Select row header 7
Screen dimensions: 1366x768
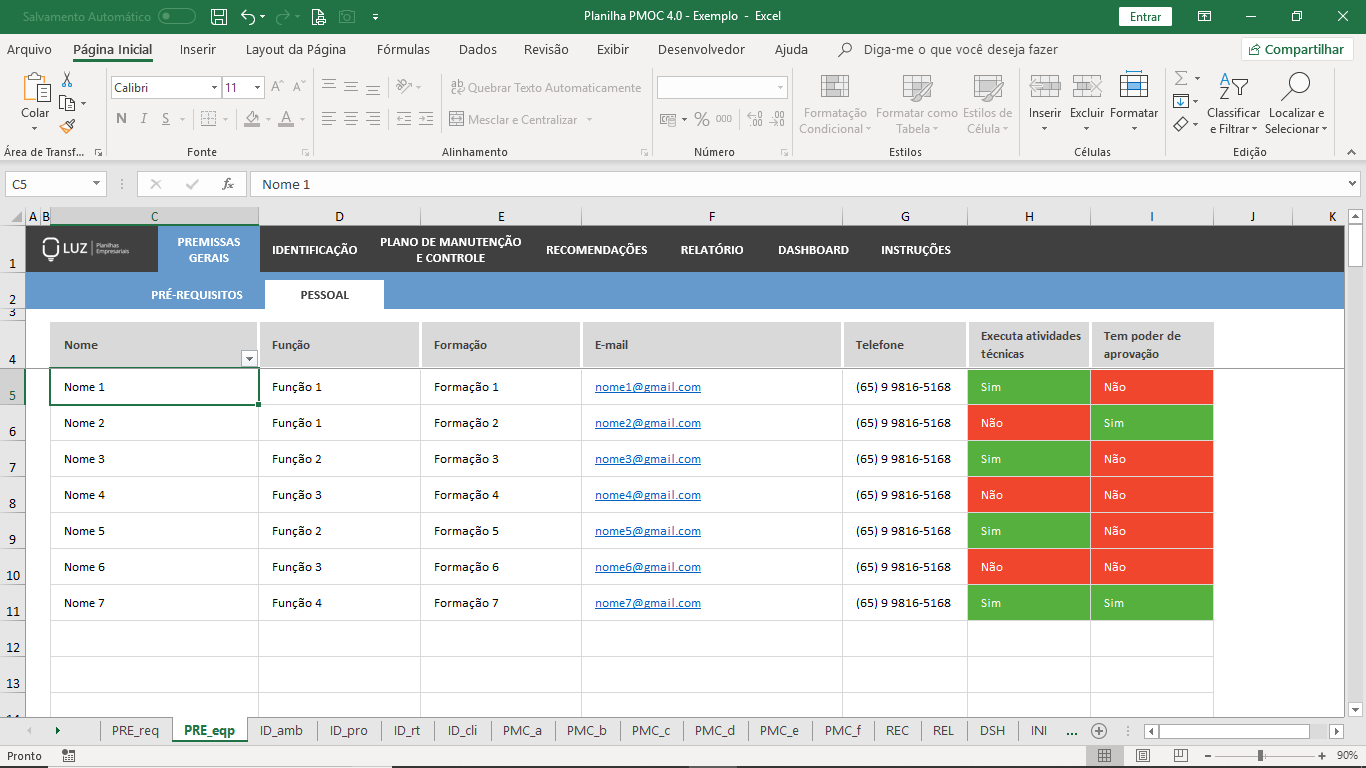coord(13,459)
